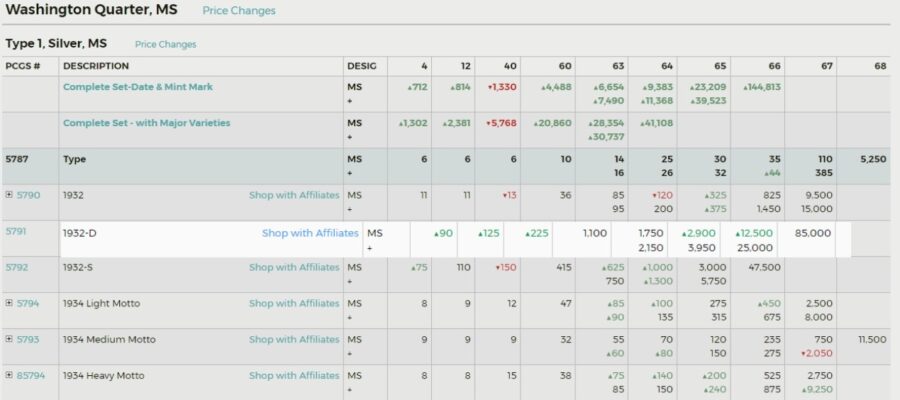
Task: Shop with Affiliates for 1932-D
Action: pyautogui.click(x=310, y=233)
